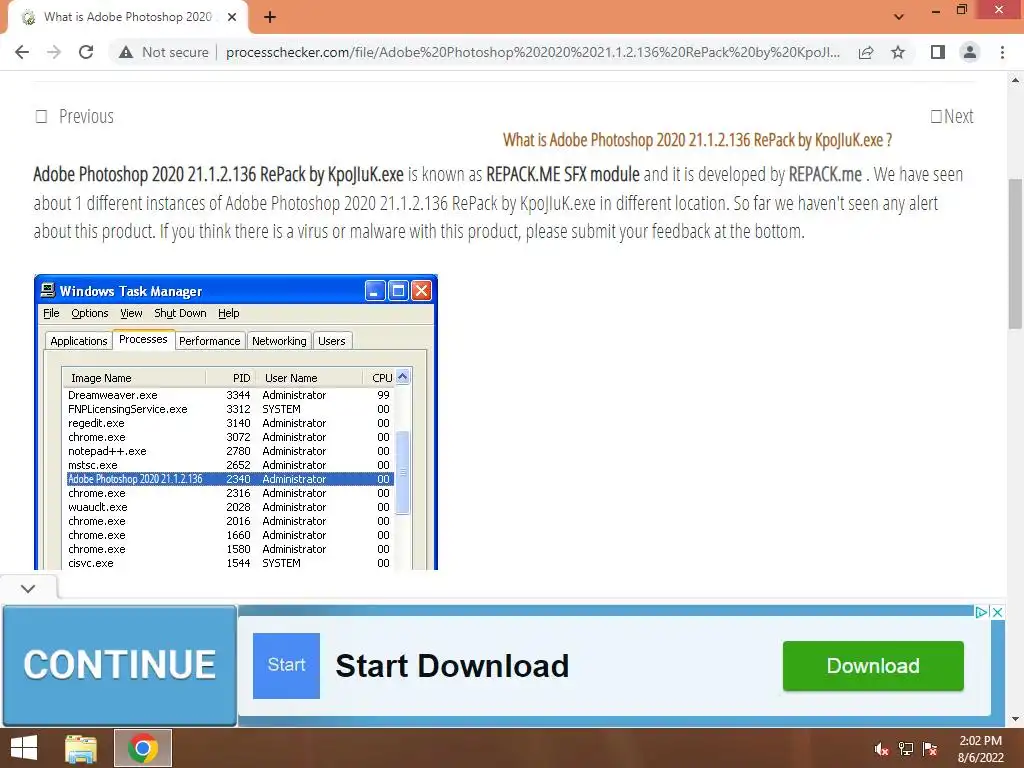Open tab search chevron in title bar
Screen dimensions: 1024x768
click(x=899, y=17)
